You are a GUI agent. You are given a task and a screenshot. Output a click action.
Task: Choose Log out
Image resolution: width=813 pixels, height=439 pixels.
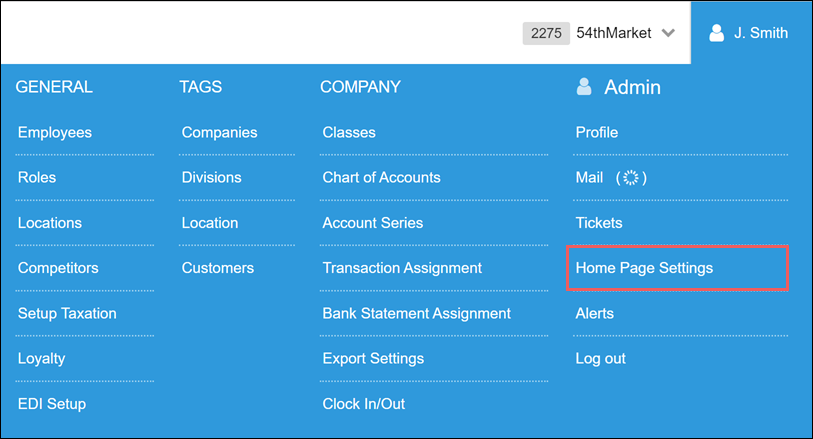point(600,359)
